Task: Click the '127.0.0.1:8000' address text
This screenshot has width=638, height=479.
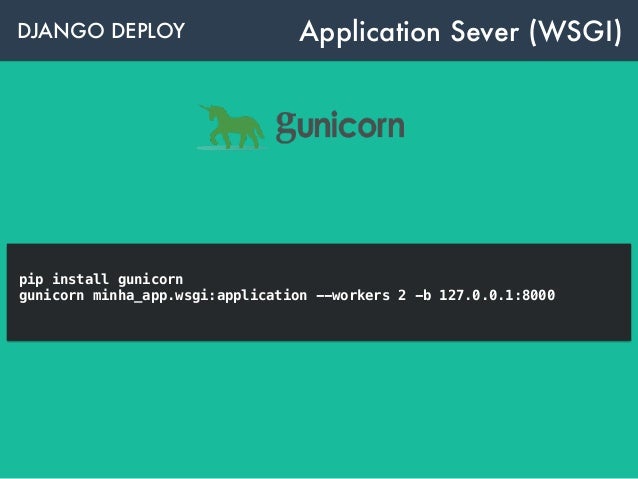Action: [497, 295]
